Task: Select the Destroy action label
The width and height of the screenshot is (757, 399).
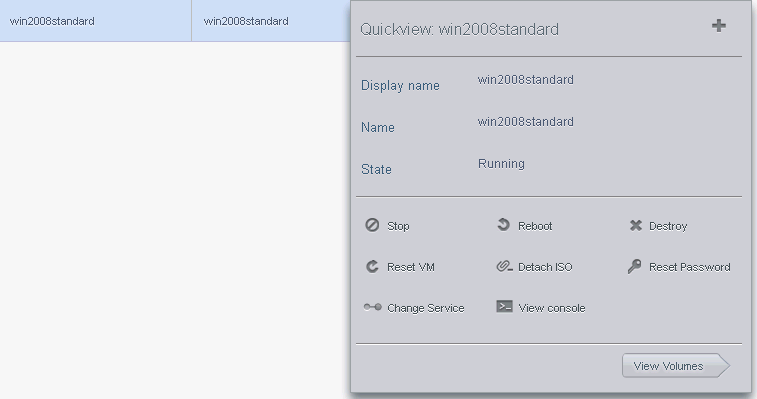Action: pyautogui.click(x=668, y=226)
